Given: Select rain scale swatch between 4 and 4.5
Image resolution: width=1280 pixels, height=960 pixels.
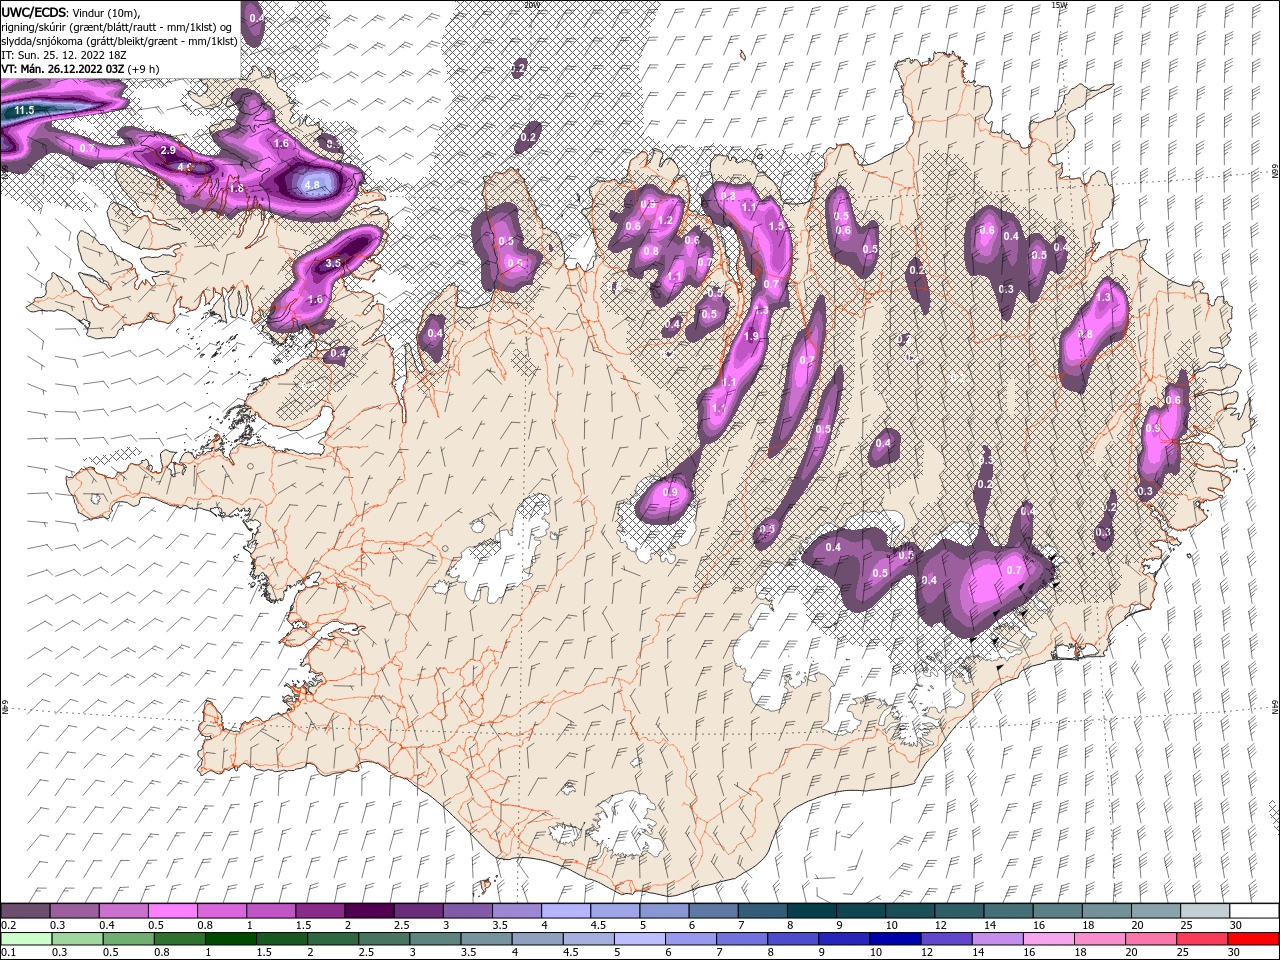Looking at the screenshot, I should click(x=538, y=939).
